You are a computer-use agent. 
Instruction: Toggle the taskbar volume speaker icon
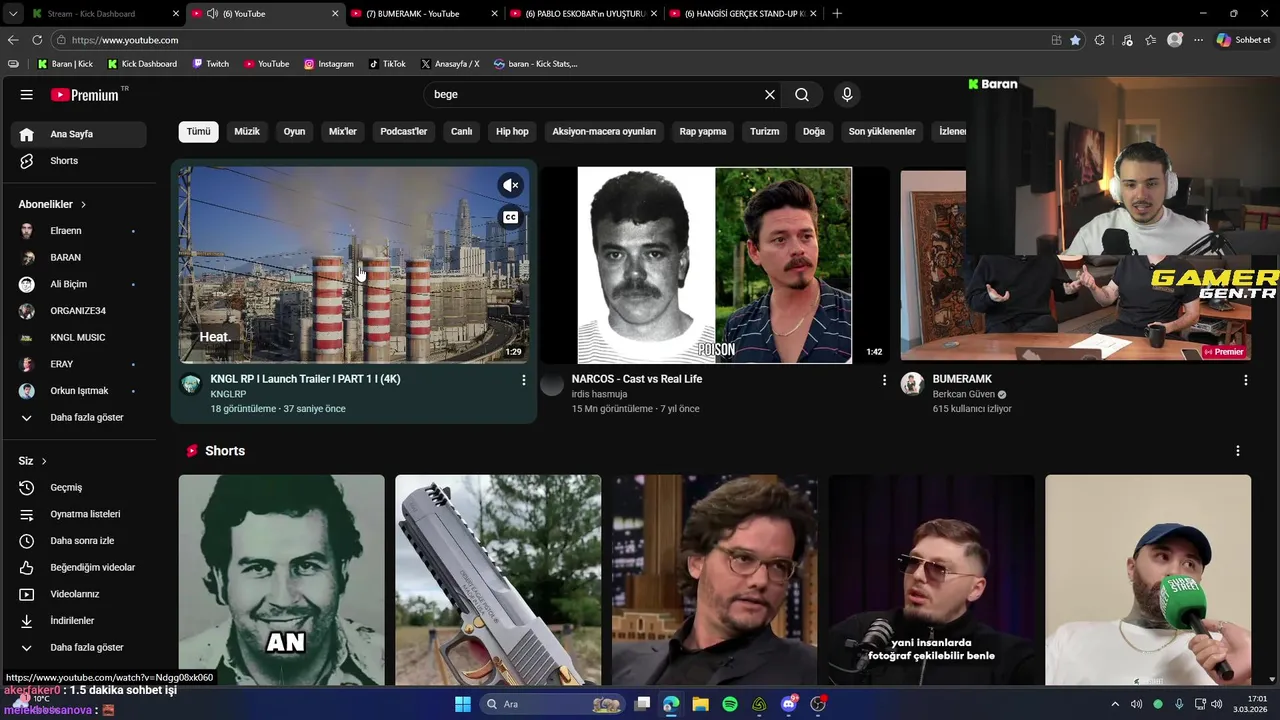click(x=1216, y=704)
